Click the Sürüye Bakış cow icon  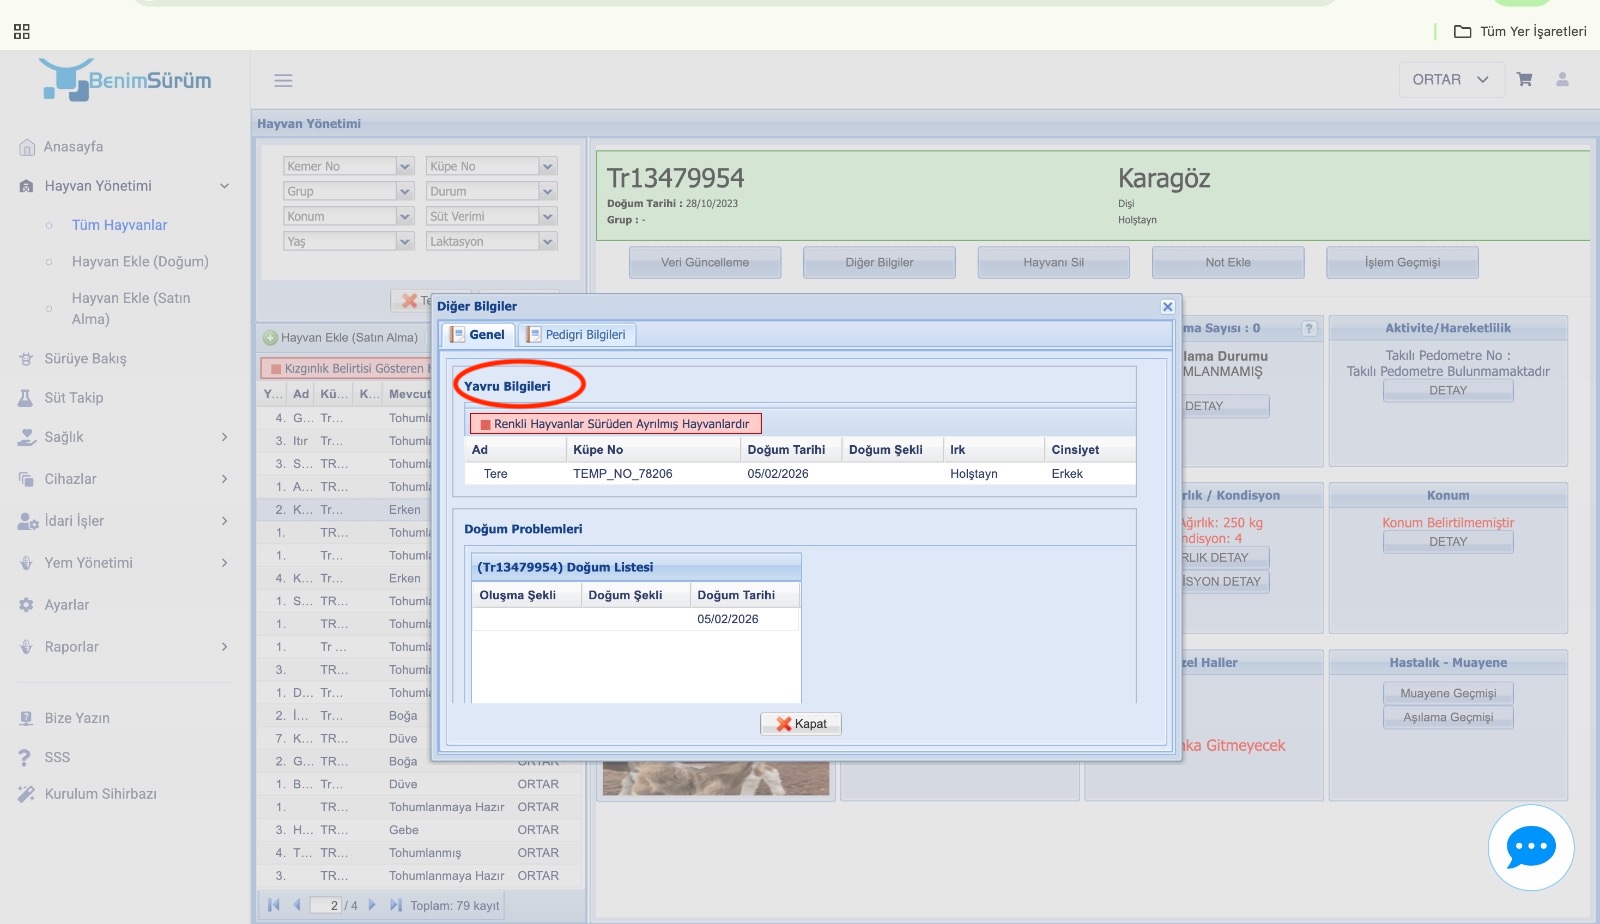[x=26, y=358]
